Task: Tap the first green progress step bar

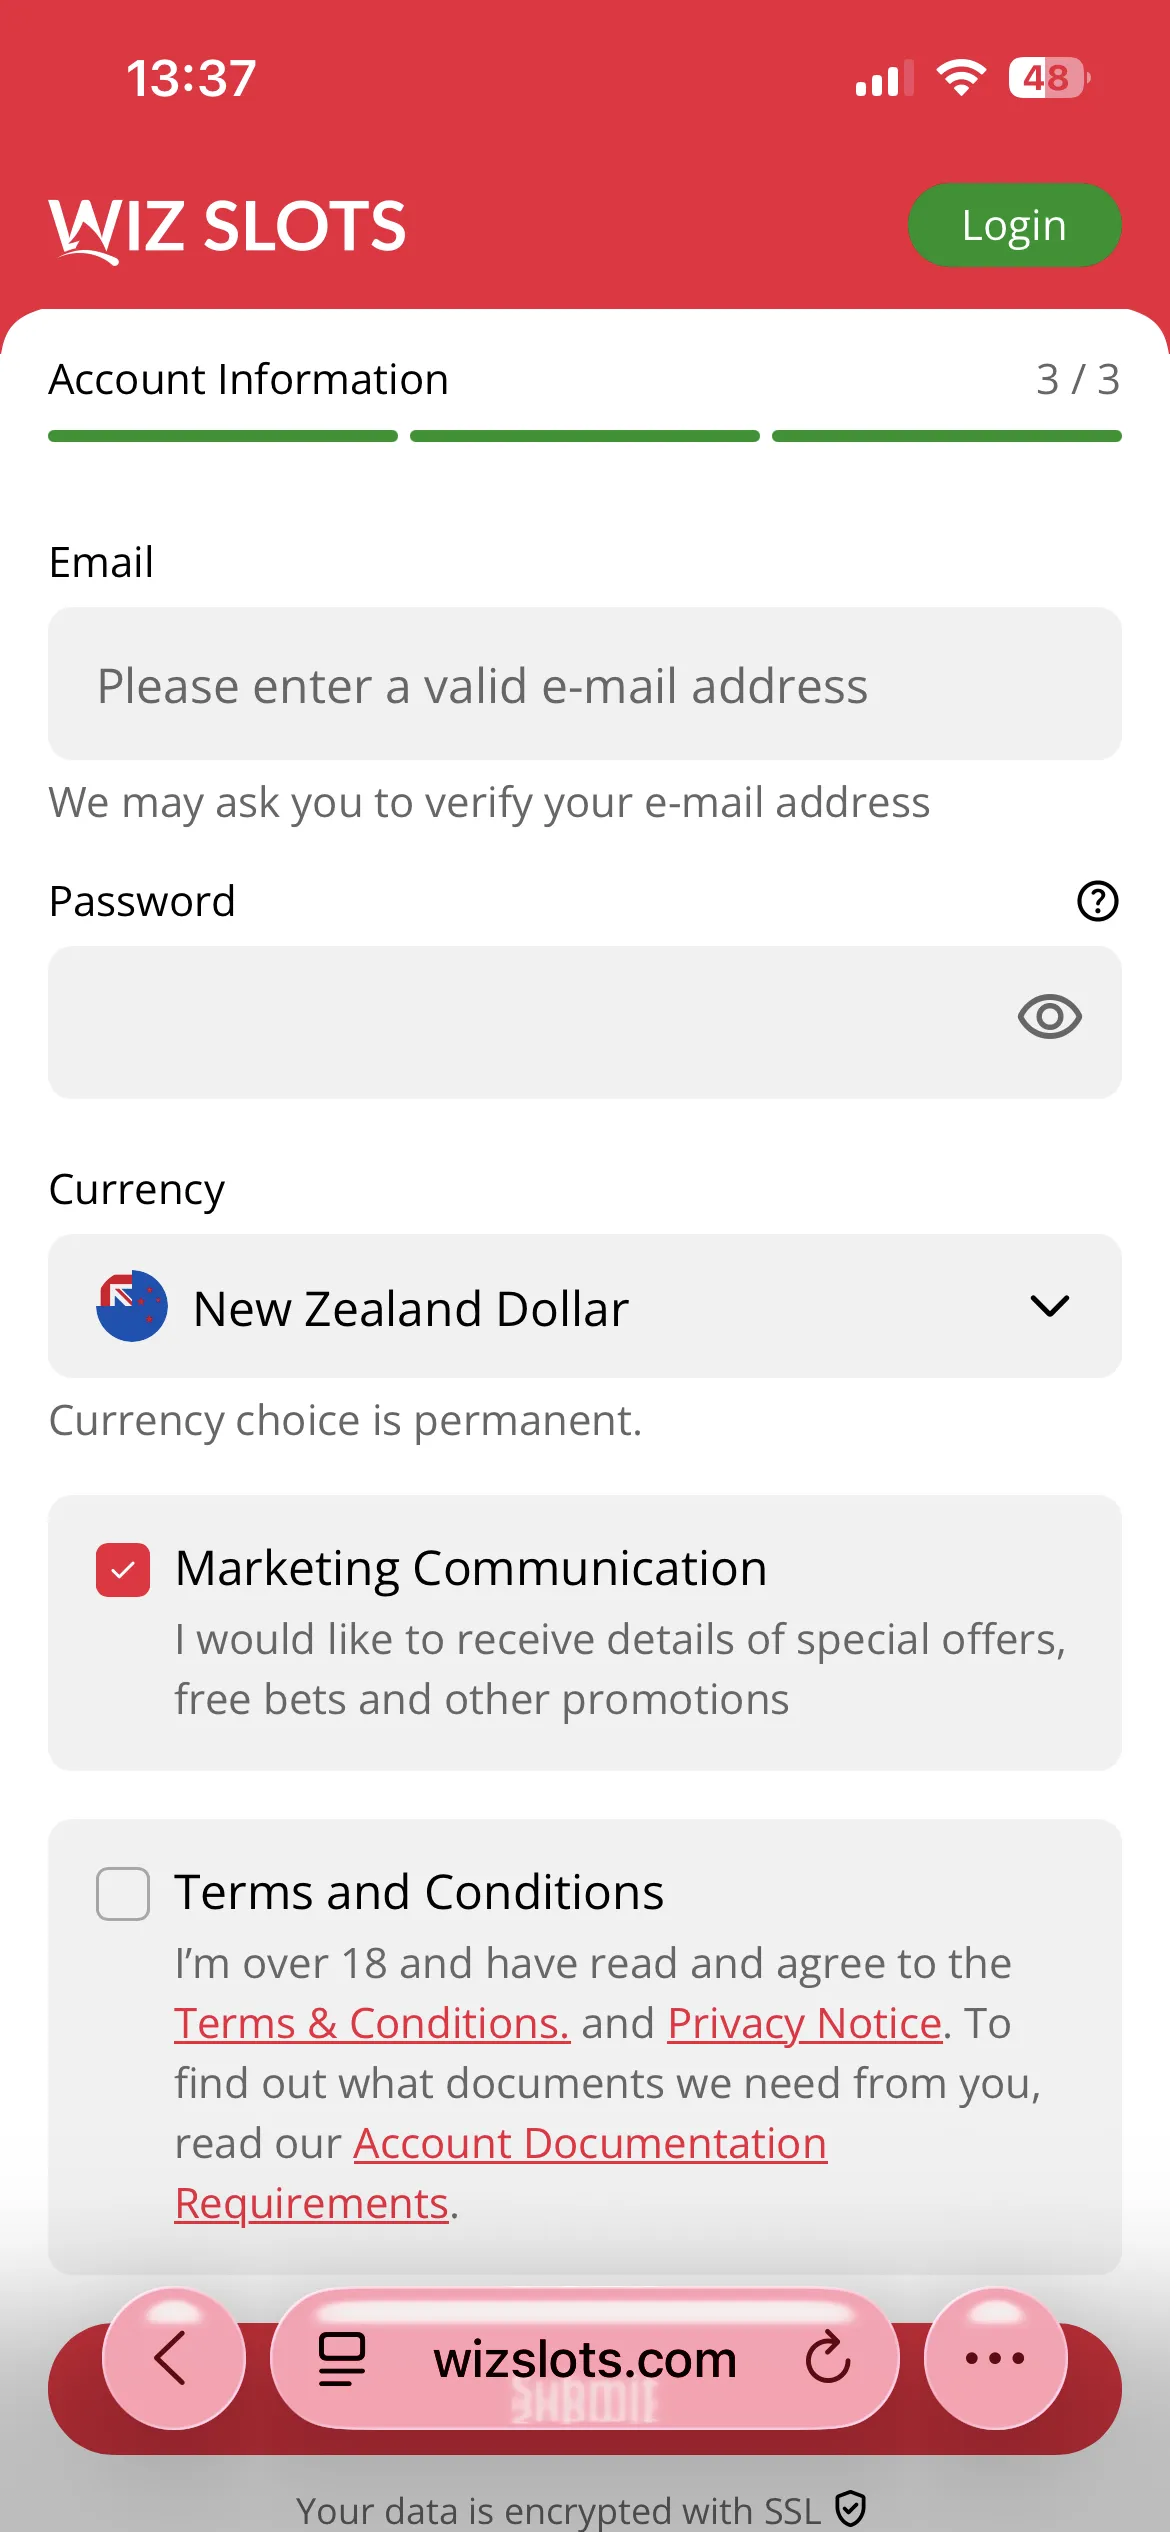Action: click(x=223, y=436)
